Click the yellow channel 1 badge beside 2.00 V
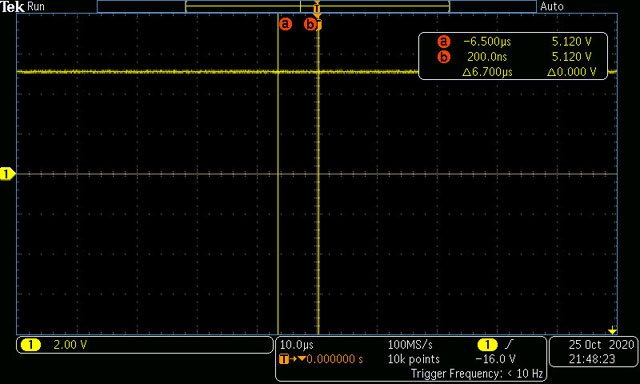The width and height of the screenshot is (640, 384). pos(31,345)
